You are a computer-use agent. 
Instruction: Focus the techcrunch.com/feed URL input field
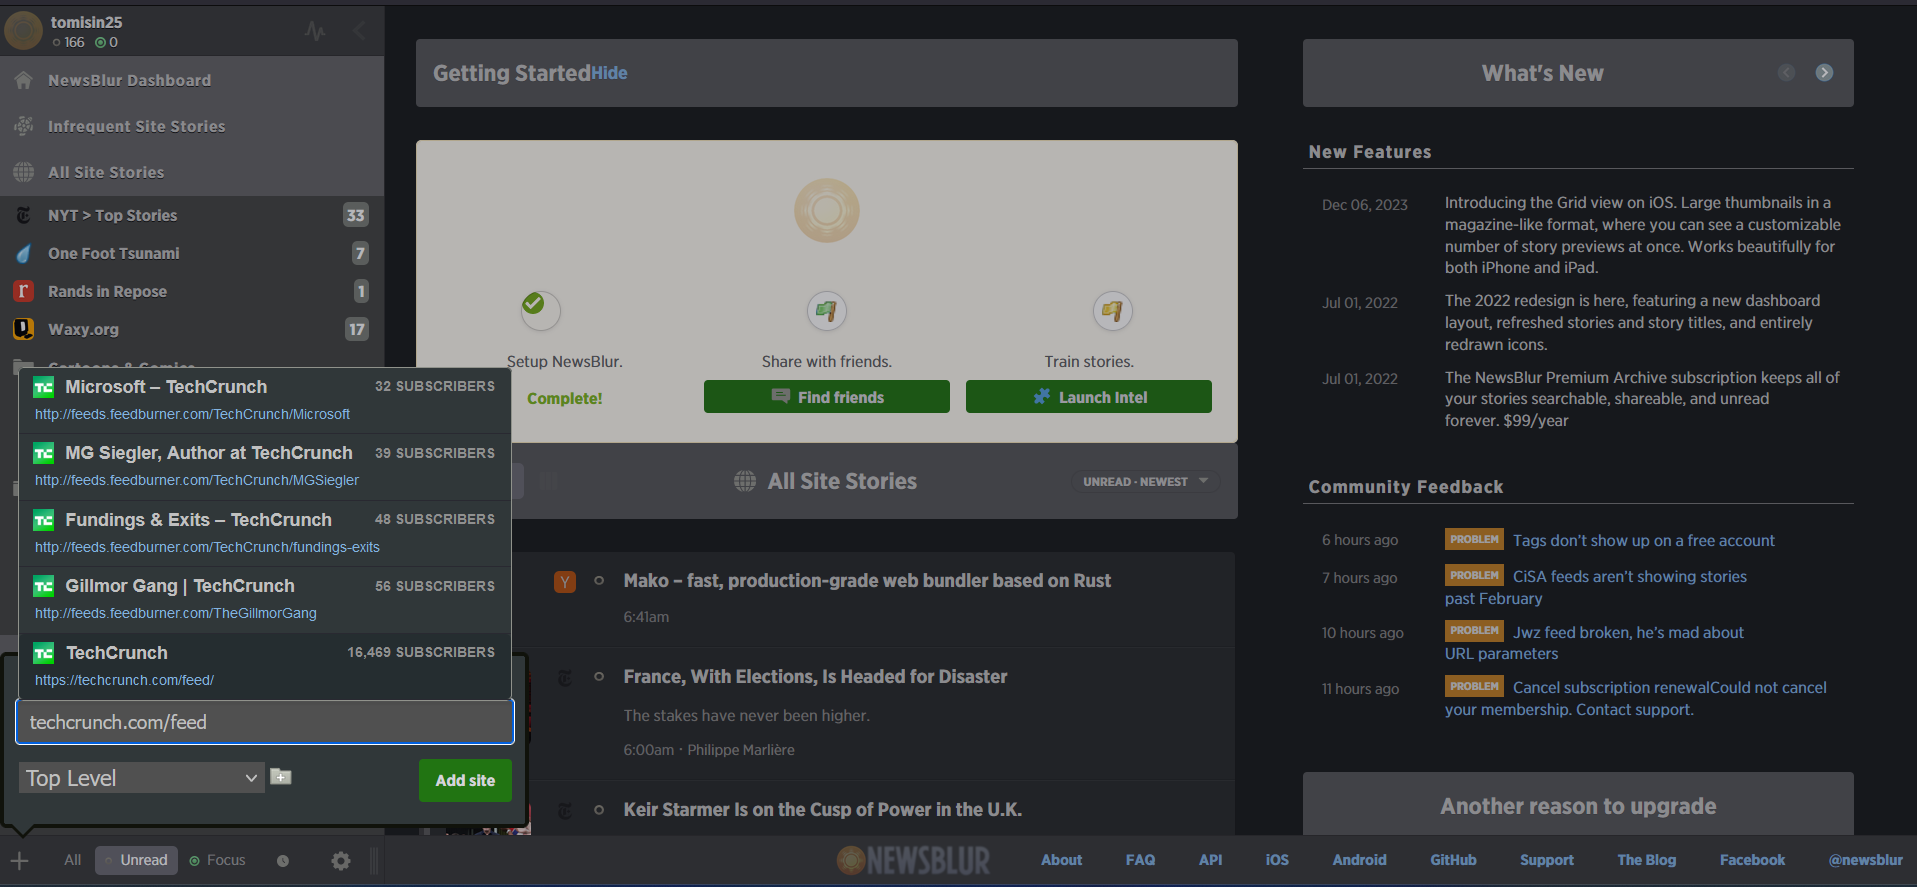click(x=265, y=722)
